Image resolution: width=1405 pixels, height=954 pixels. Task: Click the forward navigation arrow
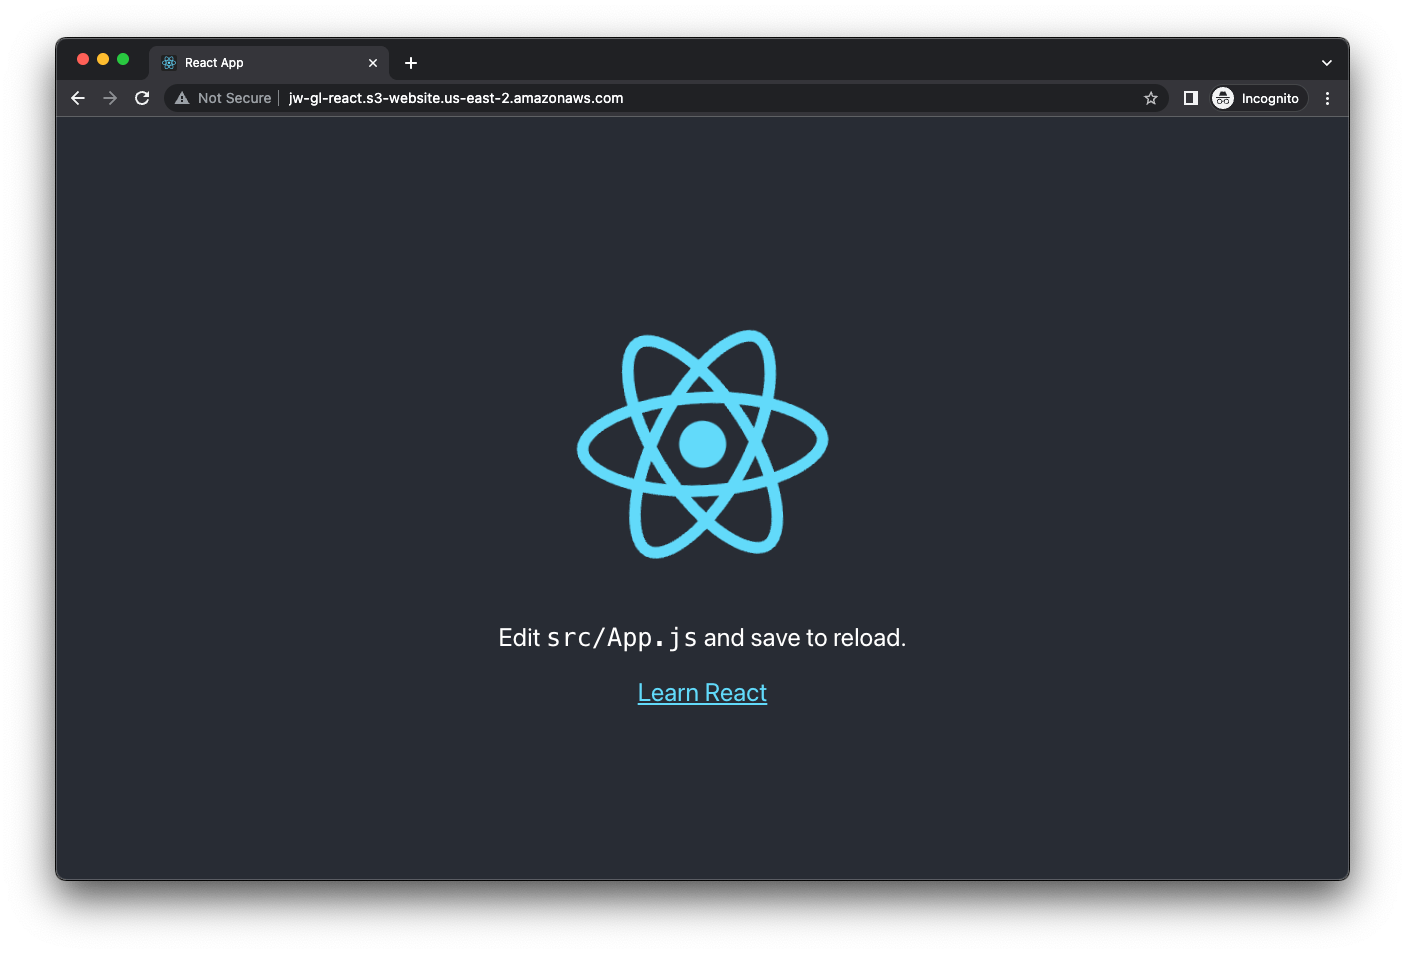(x=109, y=98)
